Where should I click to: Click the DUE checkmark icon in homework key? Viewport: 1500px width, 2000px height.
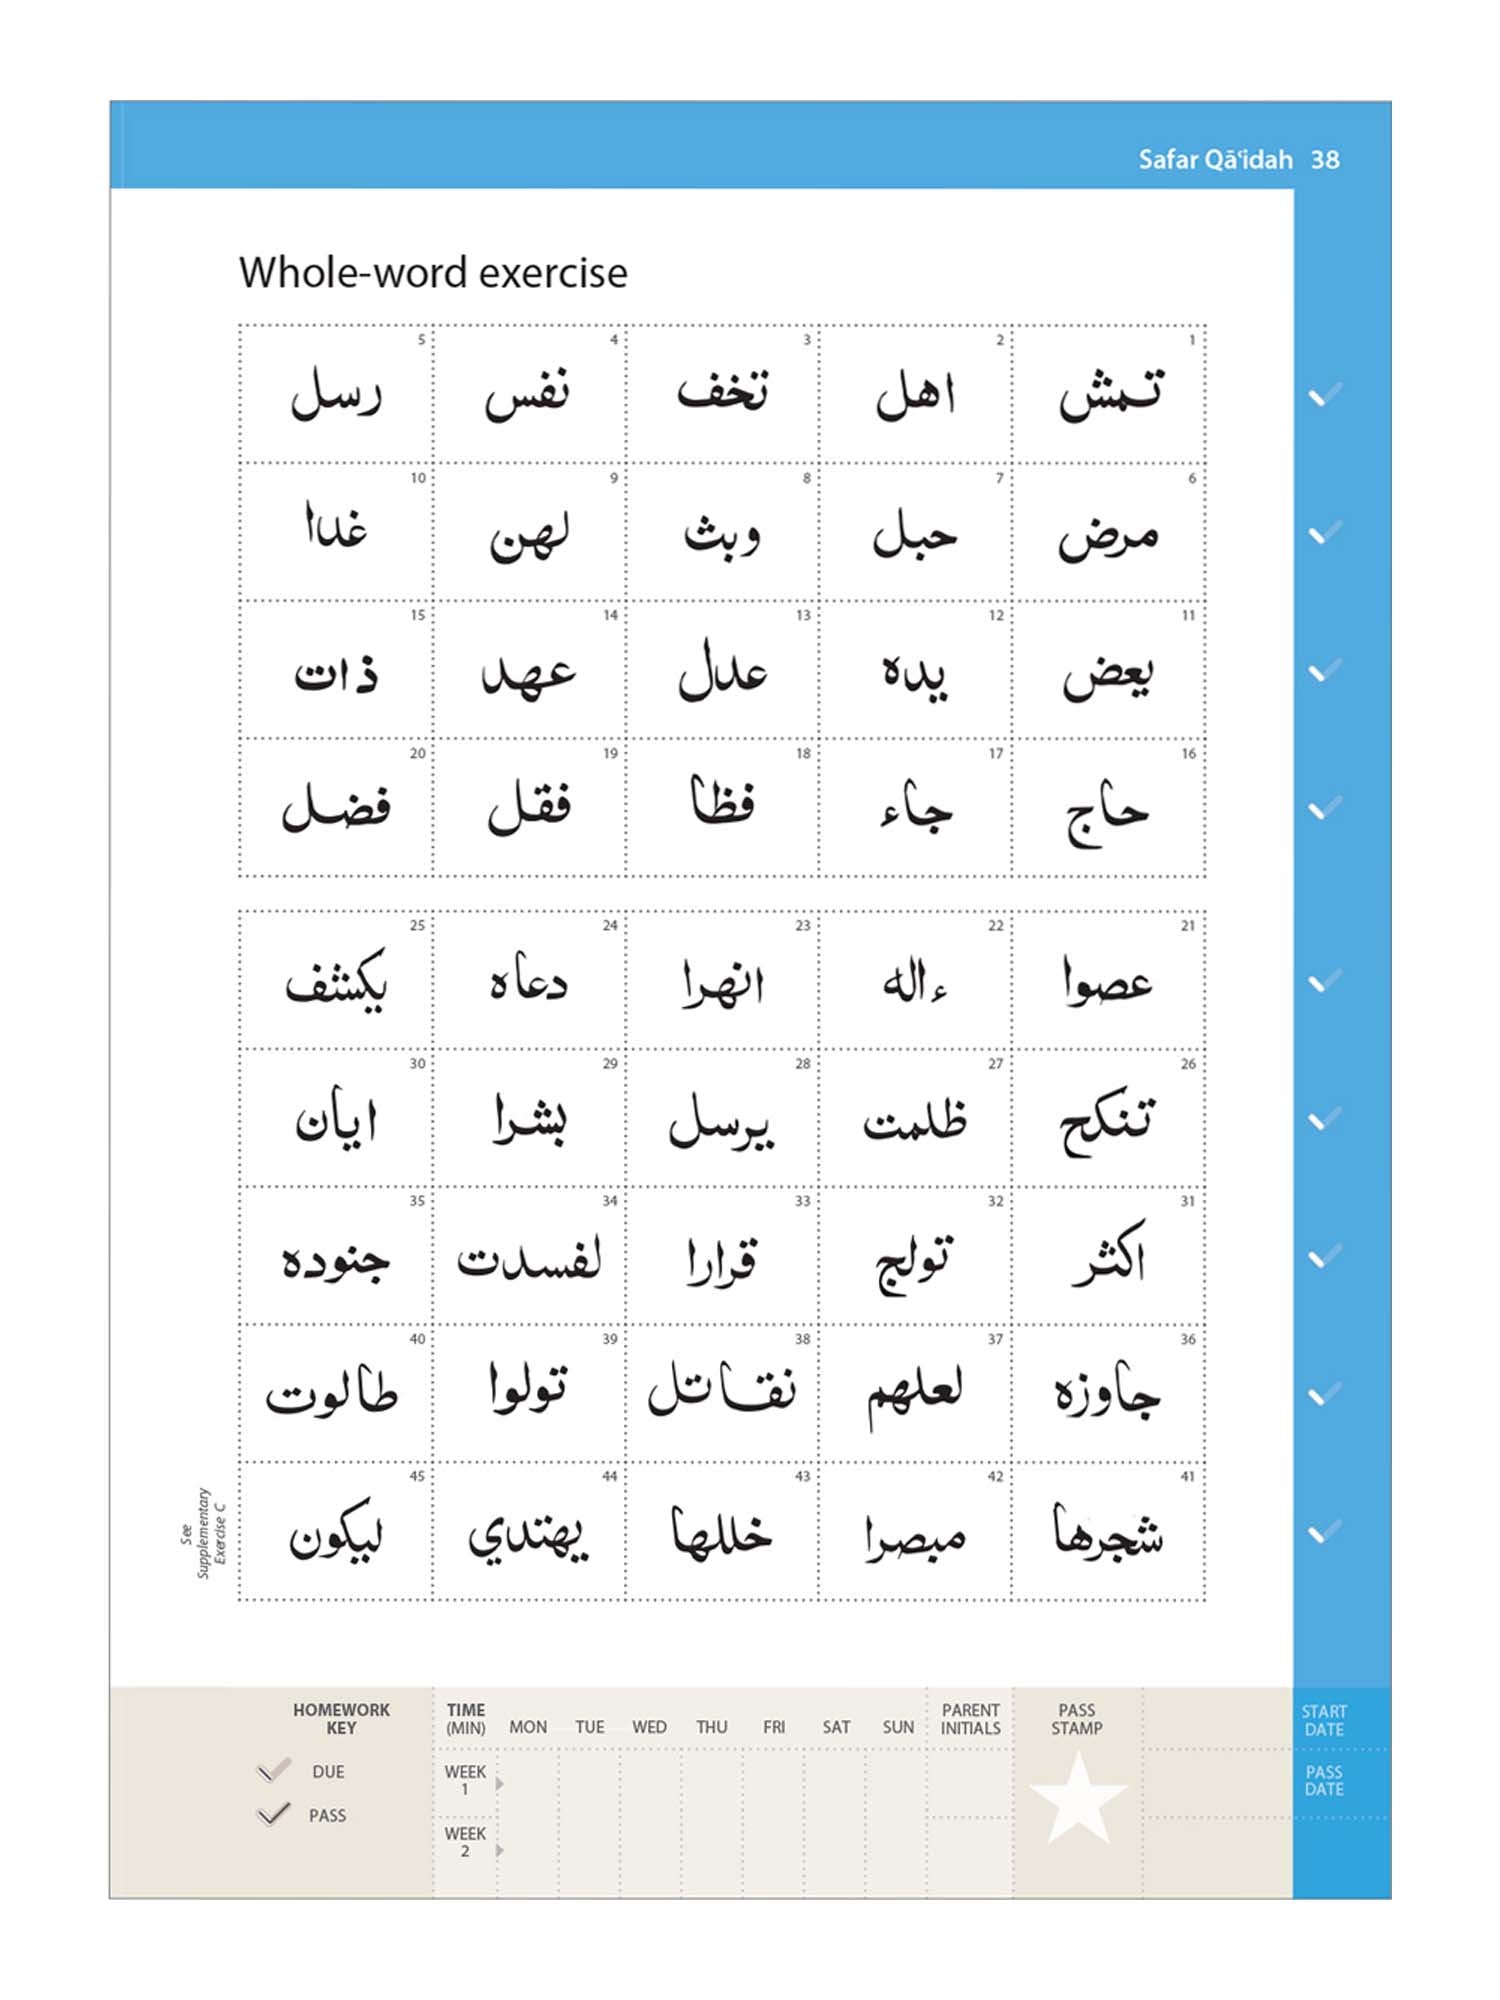[x=273, y=1770]
